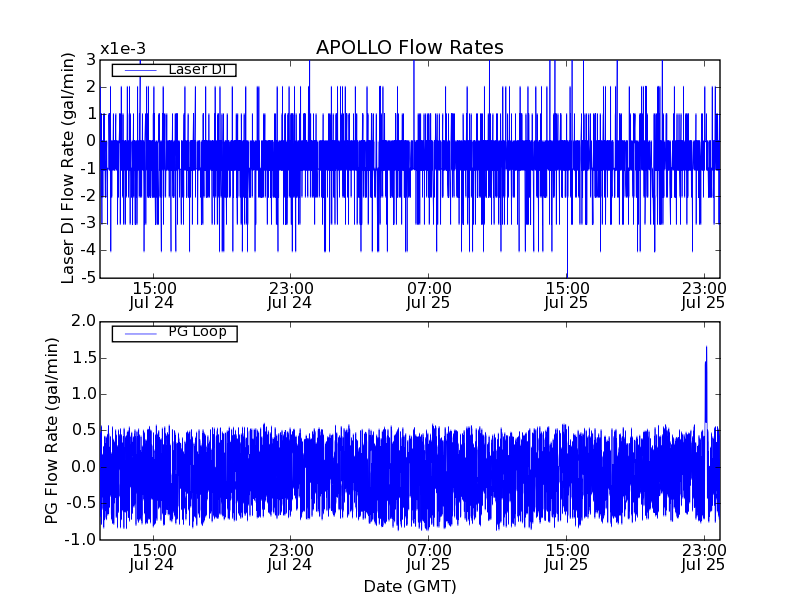The image size is (800, 600).
Task: Click the "2.0" y-axis tick on PG plot
Action: pyautogui.click(x=83, y=321)
